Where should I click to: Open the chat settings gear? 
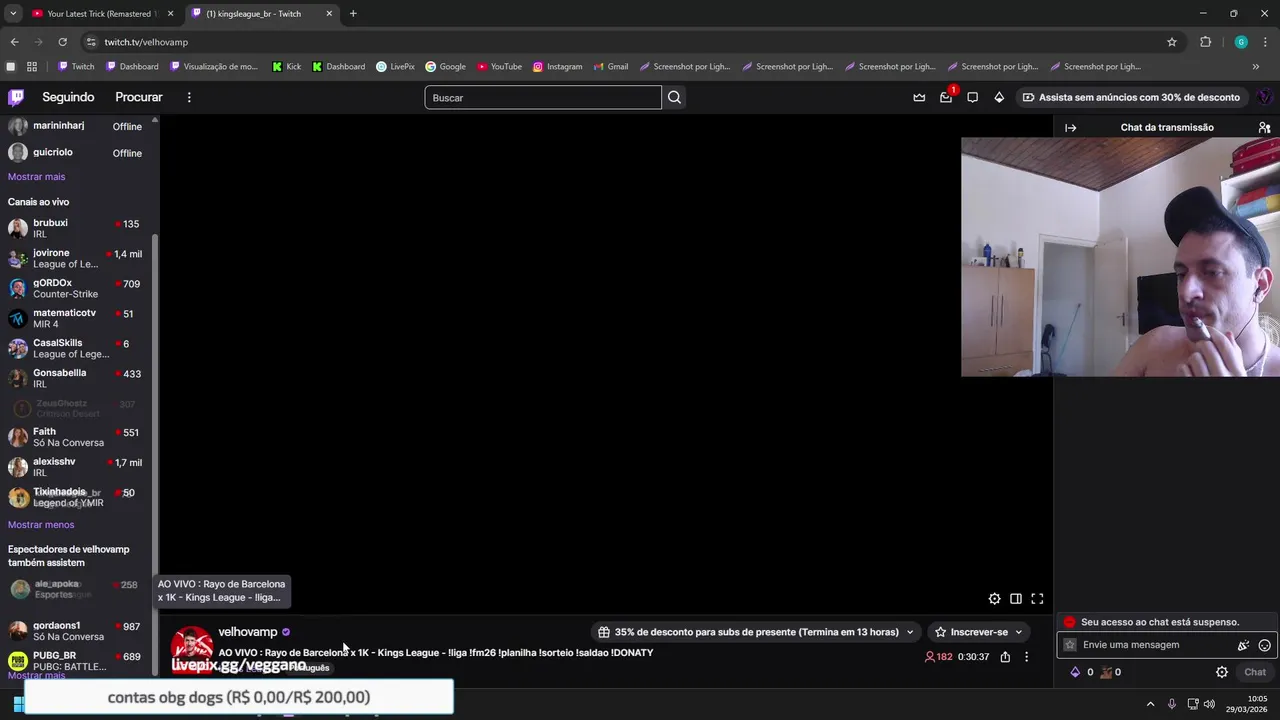tap(1222, 672)
